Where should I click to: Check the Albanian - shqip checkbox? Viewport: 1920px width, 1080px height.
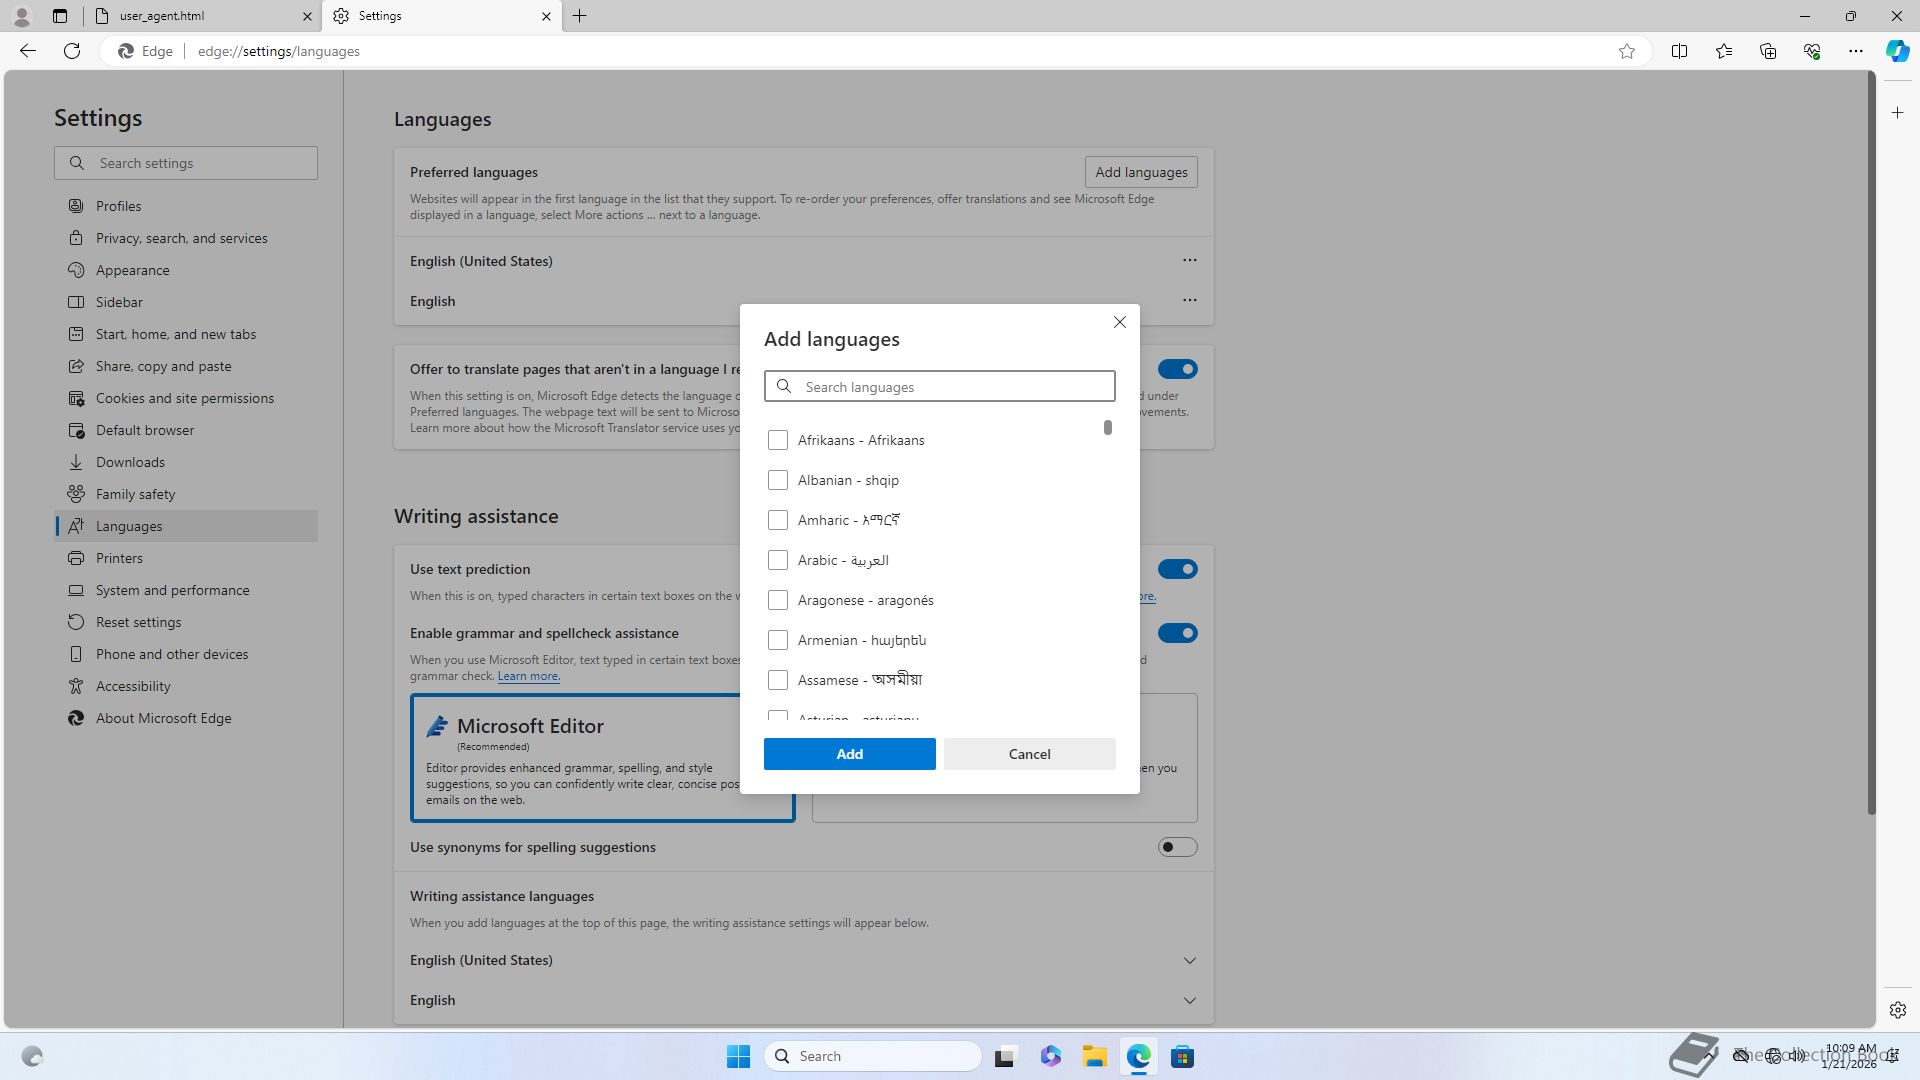point(778,480)
